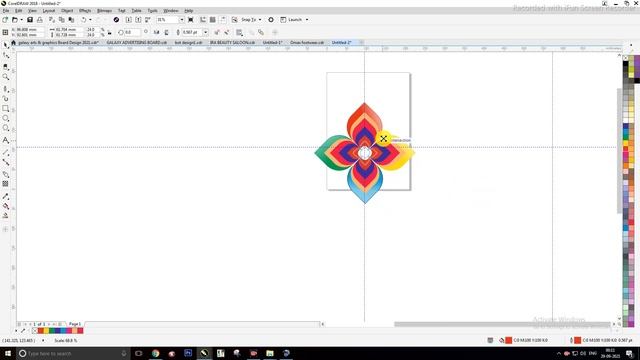Click the Welcome screen home icon tab

(x=13, y=42)
